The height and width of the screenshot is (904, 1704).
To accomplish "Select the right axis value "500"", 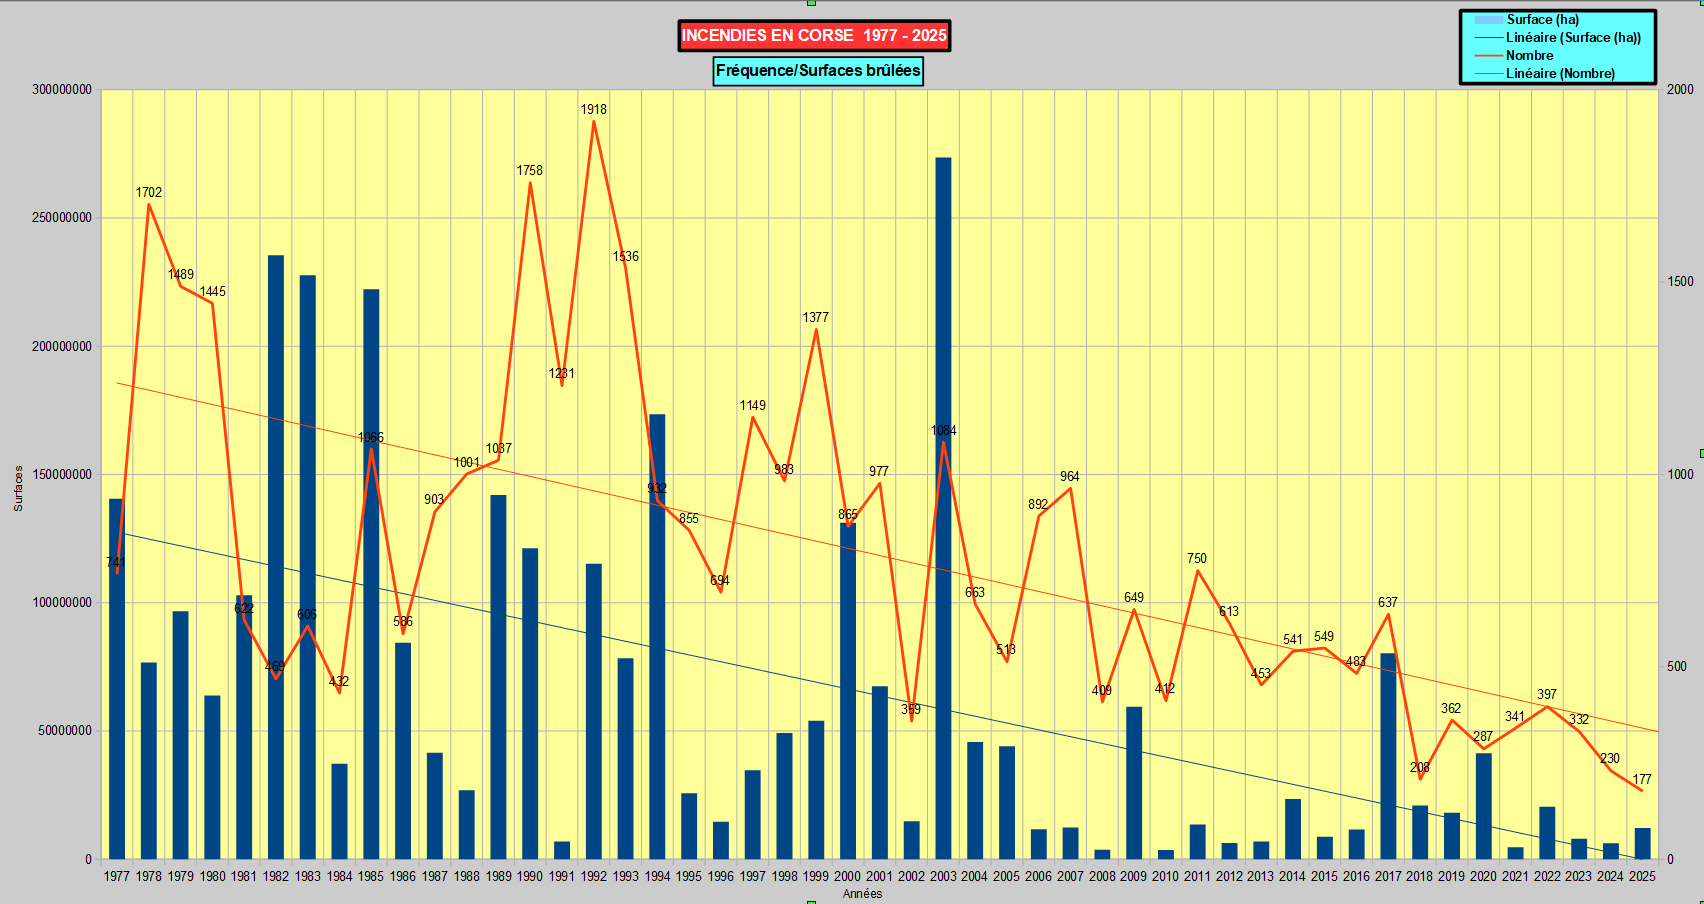I will tap(1676, 667).
